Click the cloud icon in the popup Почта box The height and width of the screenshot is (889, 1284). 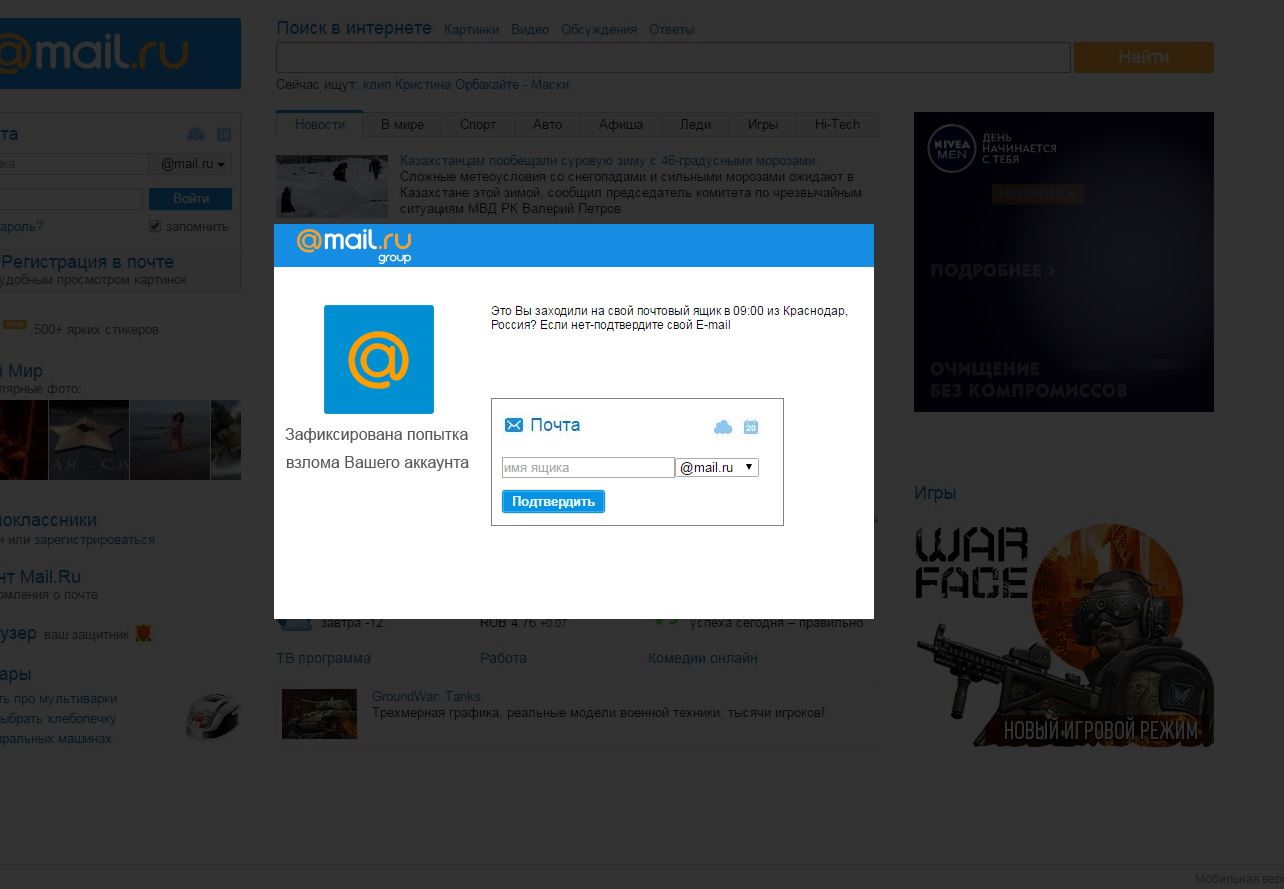723,427
